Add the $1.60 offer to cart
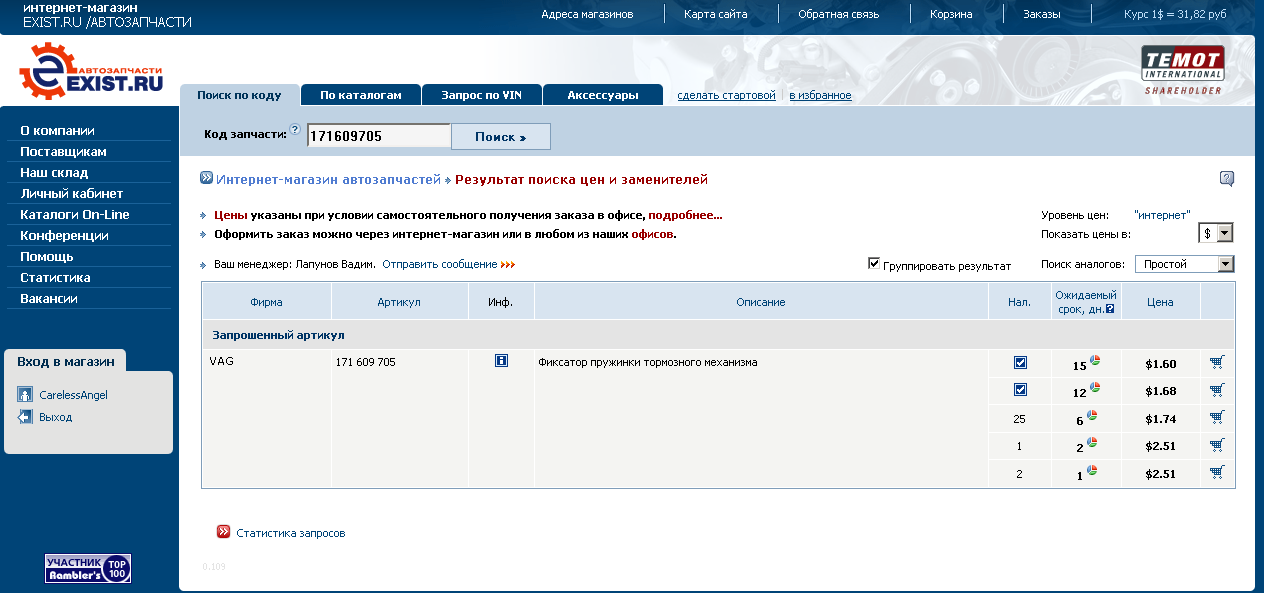1264x593 pixels. pos(1216,362)
